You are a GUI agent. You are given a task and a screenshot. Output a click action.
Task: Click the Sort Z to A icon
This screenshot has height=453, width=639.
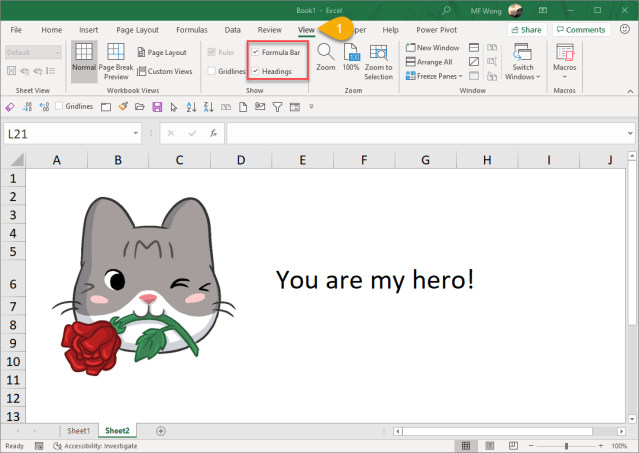click(208, 107)
